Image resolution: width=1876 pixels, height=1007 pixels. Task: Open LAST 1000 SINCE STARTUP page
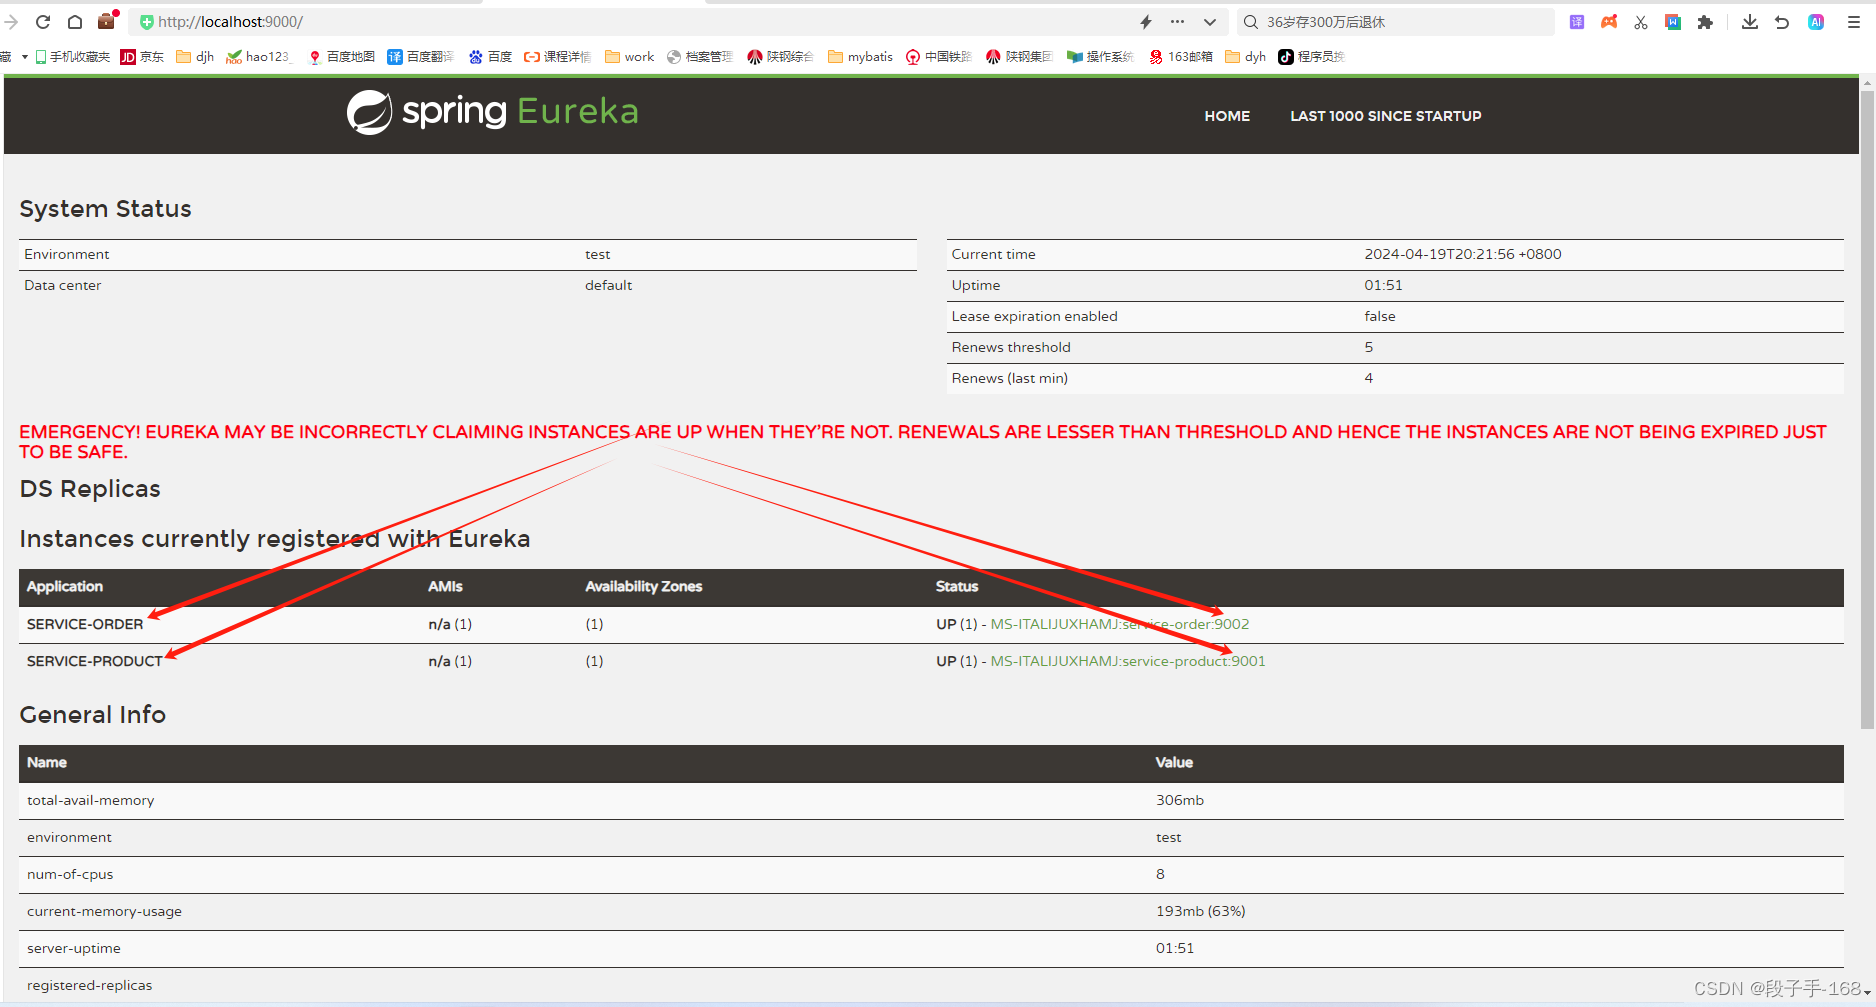[1386, 116]
